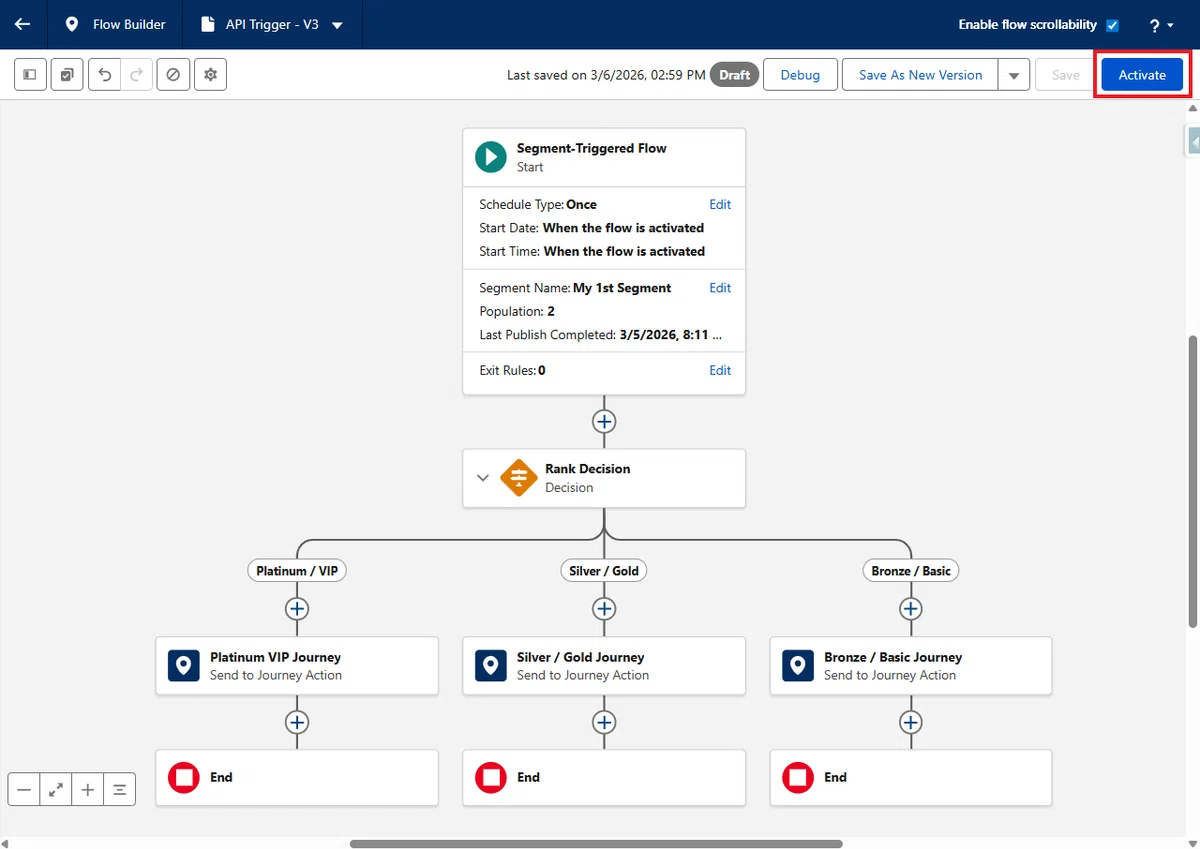Click the vertical scrollbar thumb
1200x849 pixels.
click(x=1192, y=482)
